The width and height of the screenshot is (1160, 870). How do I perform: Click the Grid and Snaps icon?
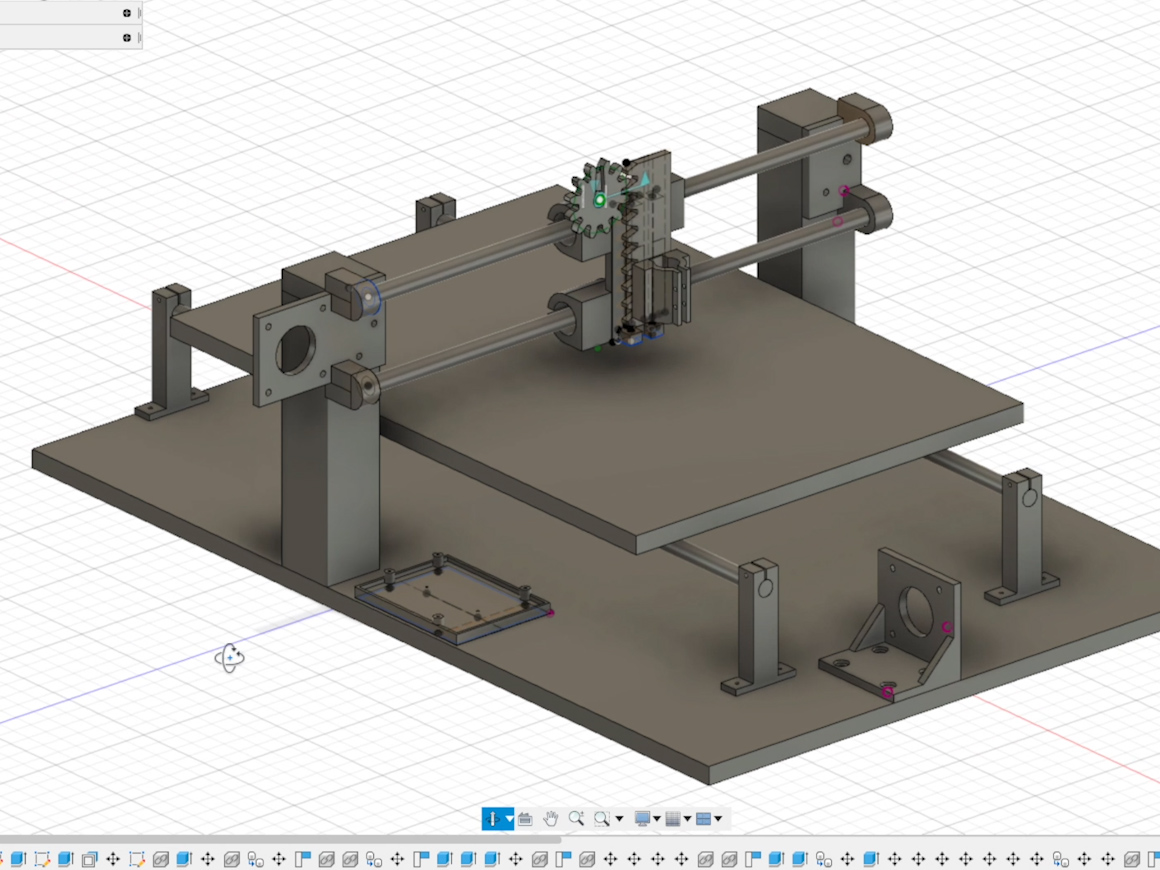[x=673, y=819]
